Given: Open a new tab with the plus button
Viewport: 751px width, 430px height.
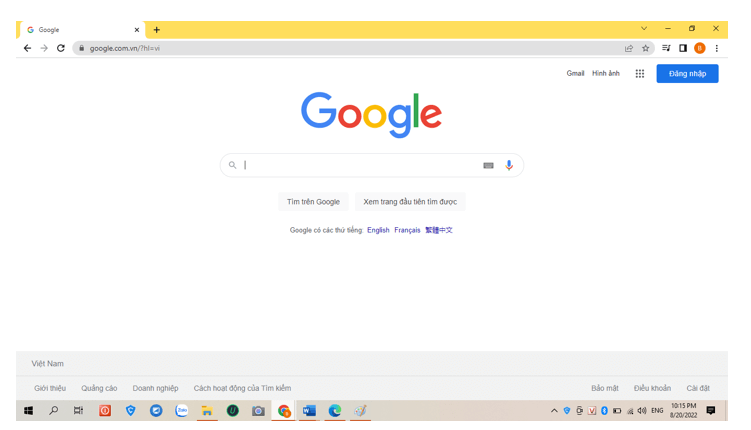Looking at the screenshot, I should (157, 30).
